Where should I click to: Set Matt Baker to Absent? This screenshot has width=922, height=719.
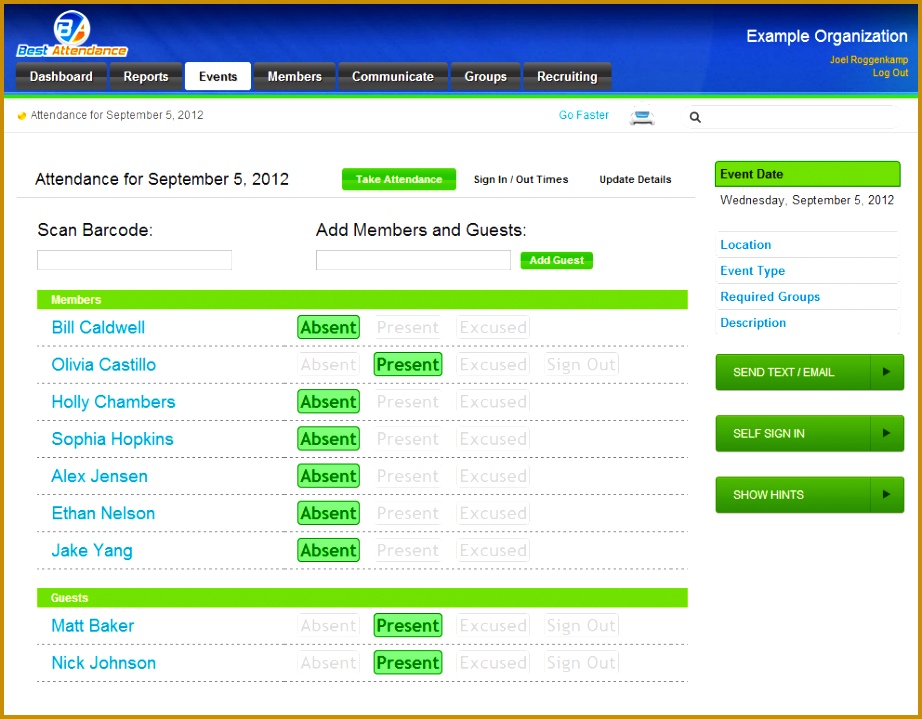pos(328,624)
